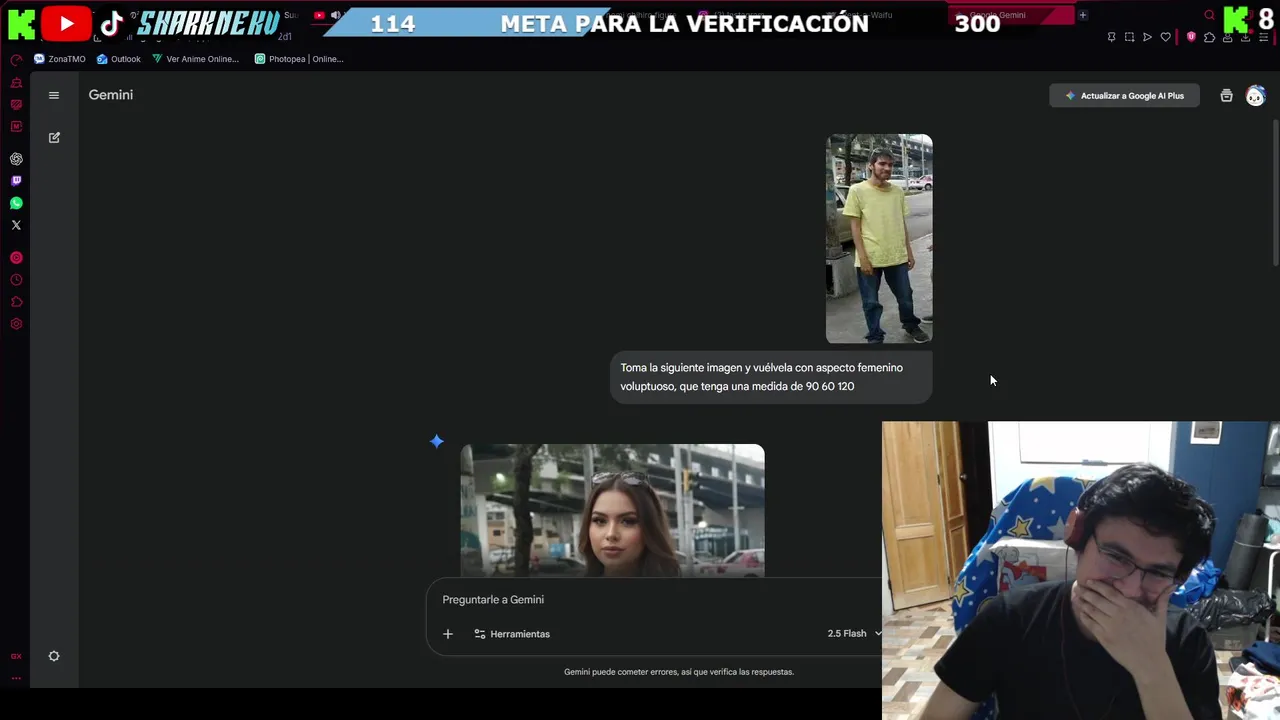Open Gemini settings gear at sidebar bottom
This screenshot has height=720, width=1280.
point(54,656)
